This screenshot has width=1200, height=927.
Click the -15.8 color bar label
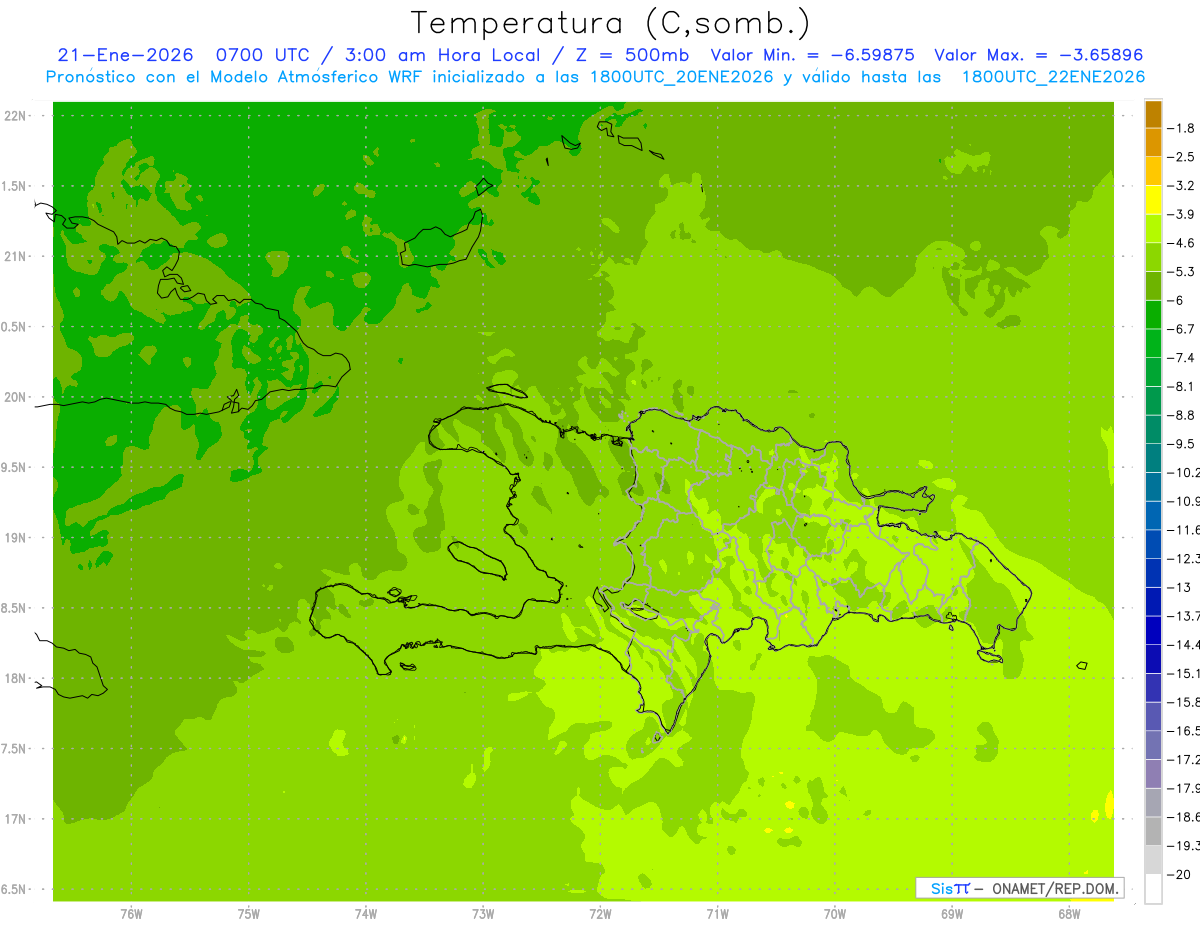click(x=1183, y=702)
